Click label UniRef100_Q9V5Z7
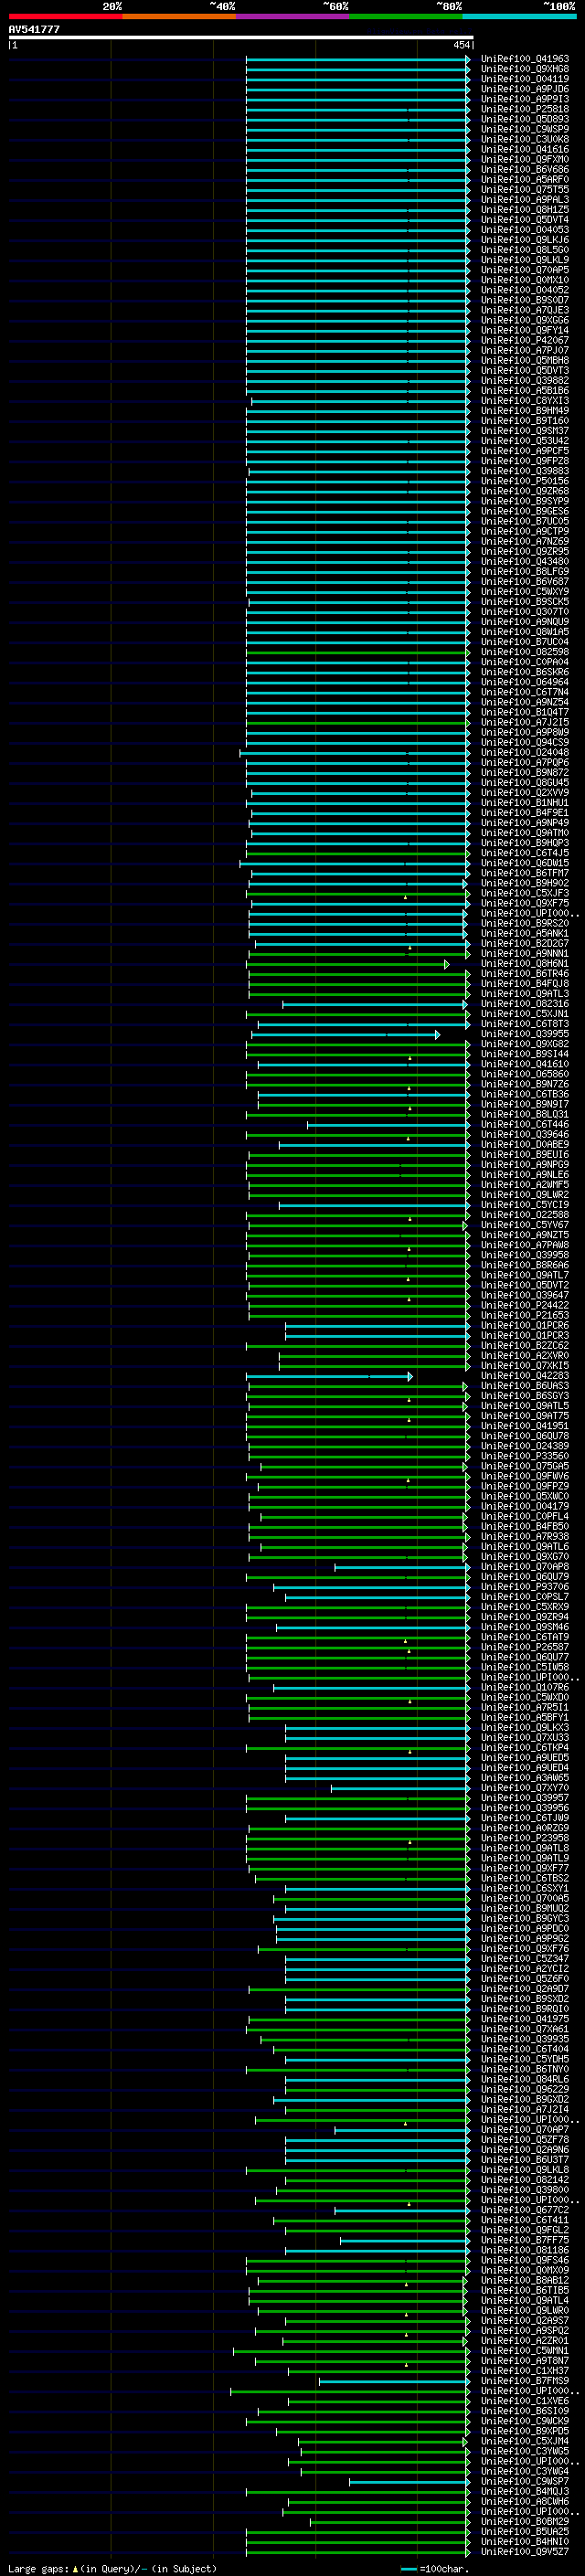This screenshot has height=2576, width=585. [x=524, y=2551]
